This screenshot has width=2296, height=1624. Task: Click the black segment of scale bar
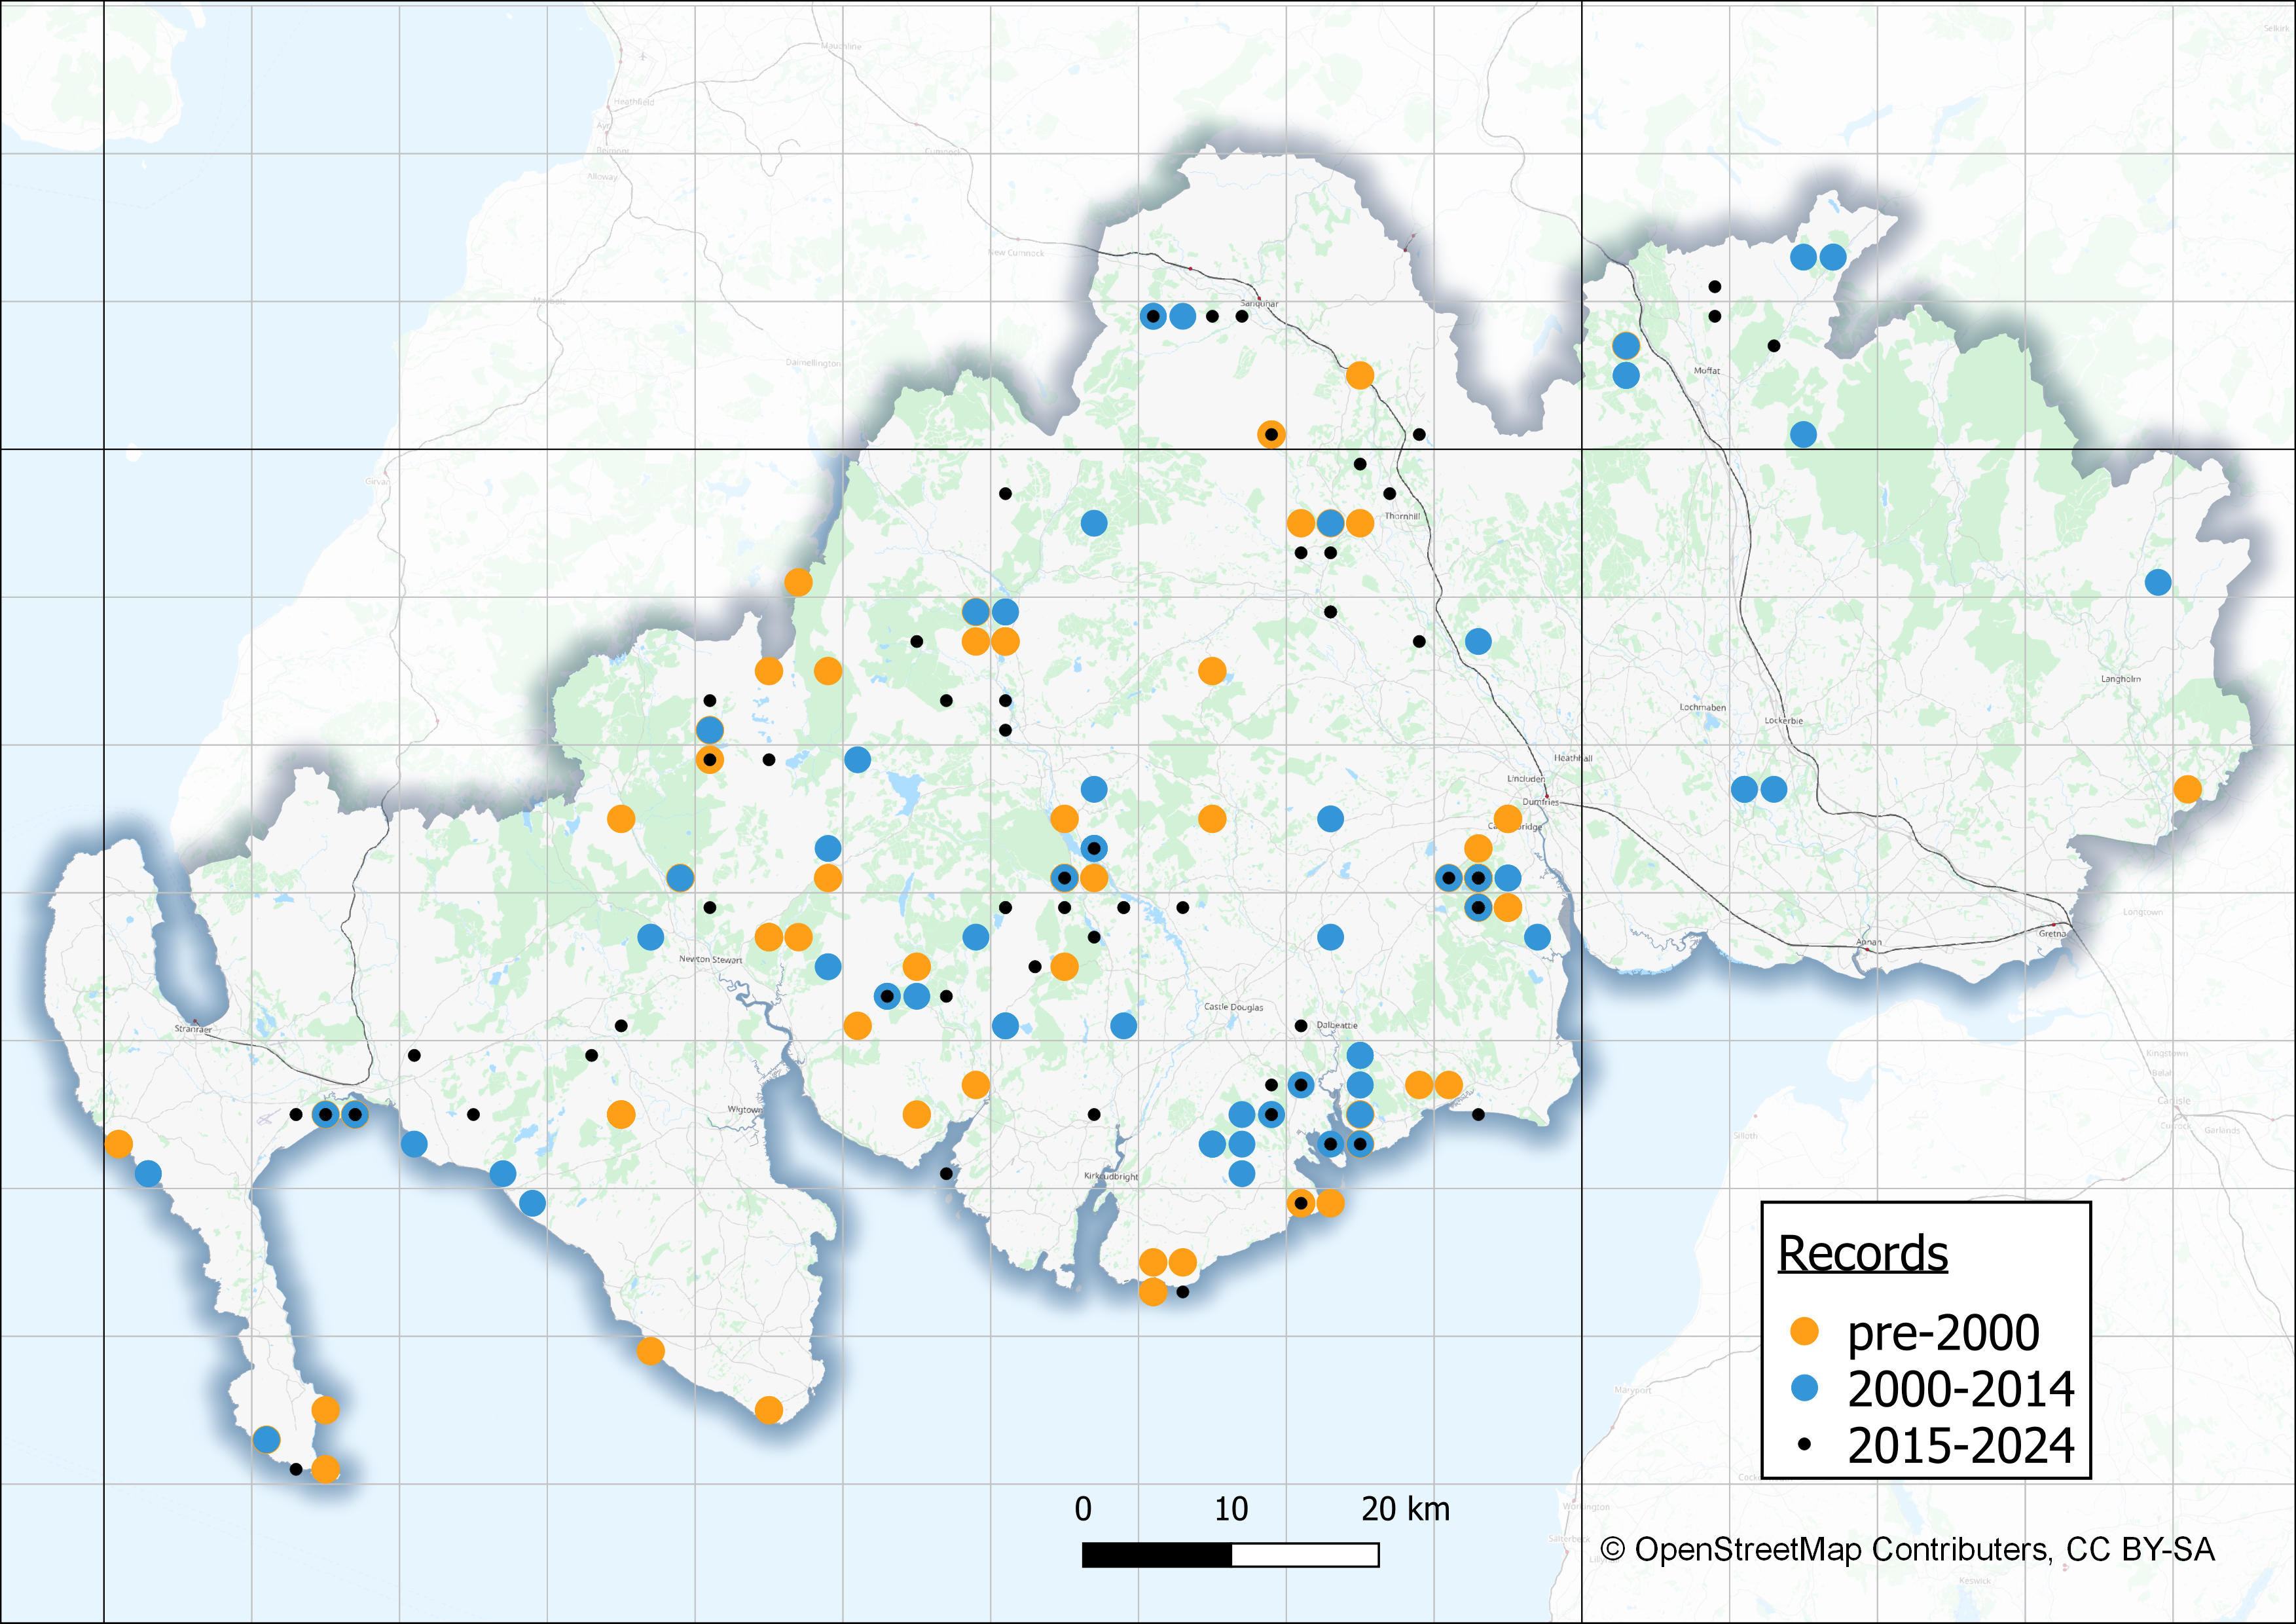[1156, 1555]
